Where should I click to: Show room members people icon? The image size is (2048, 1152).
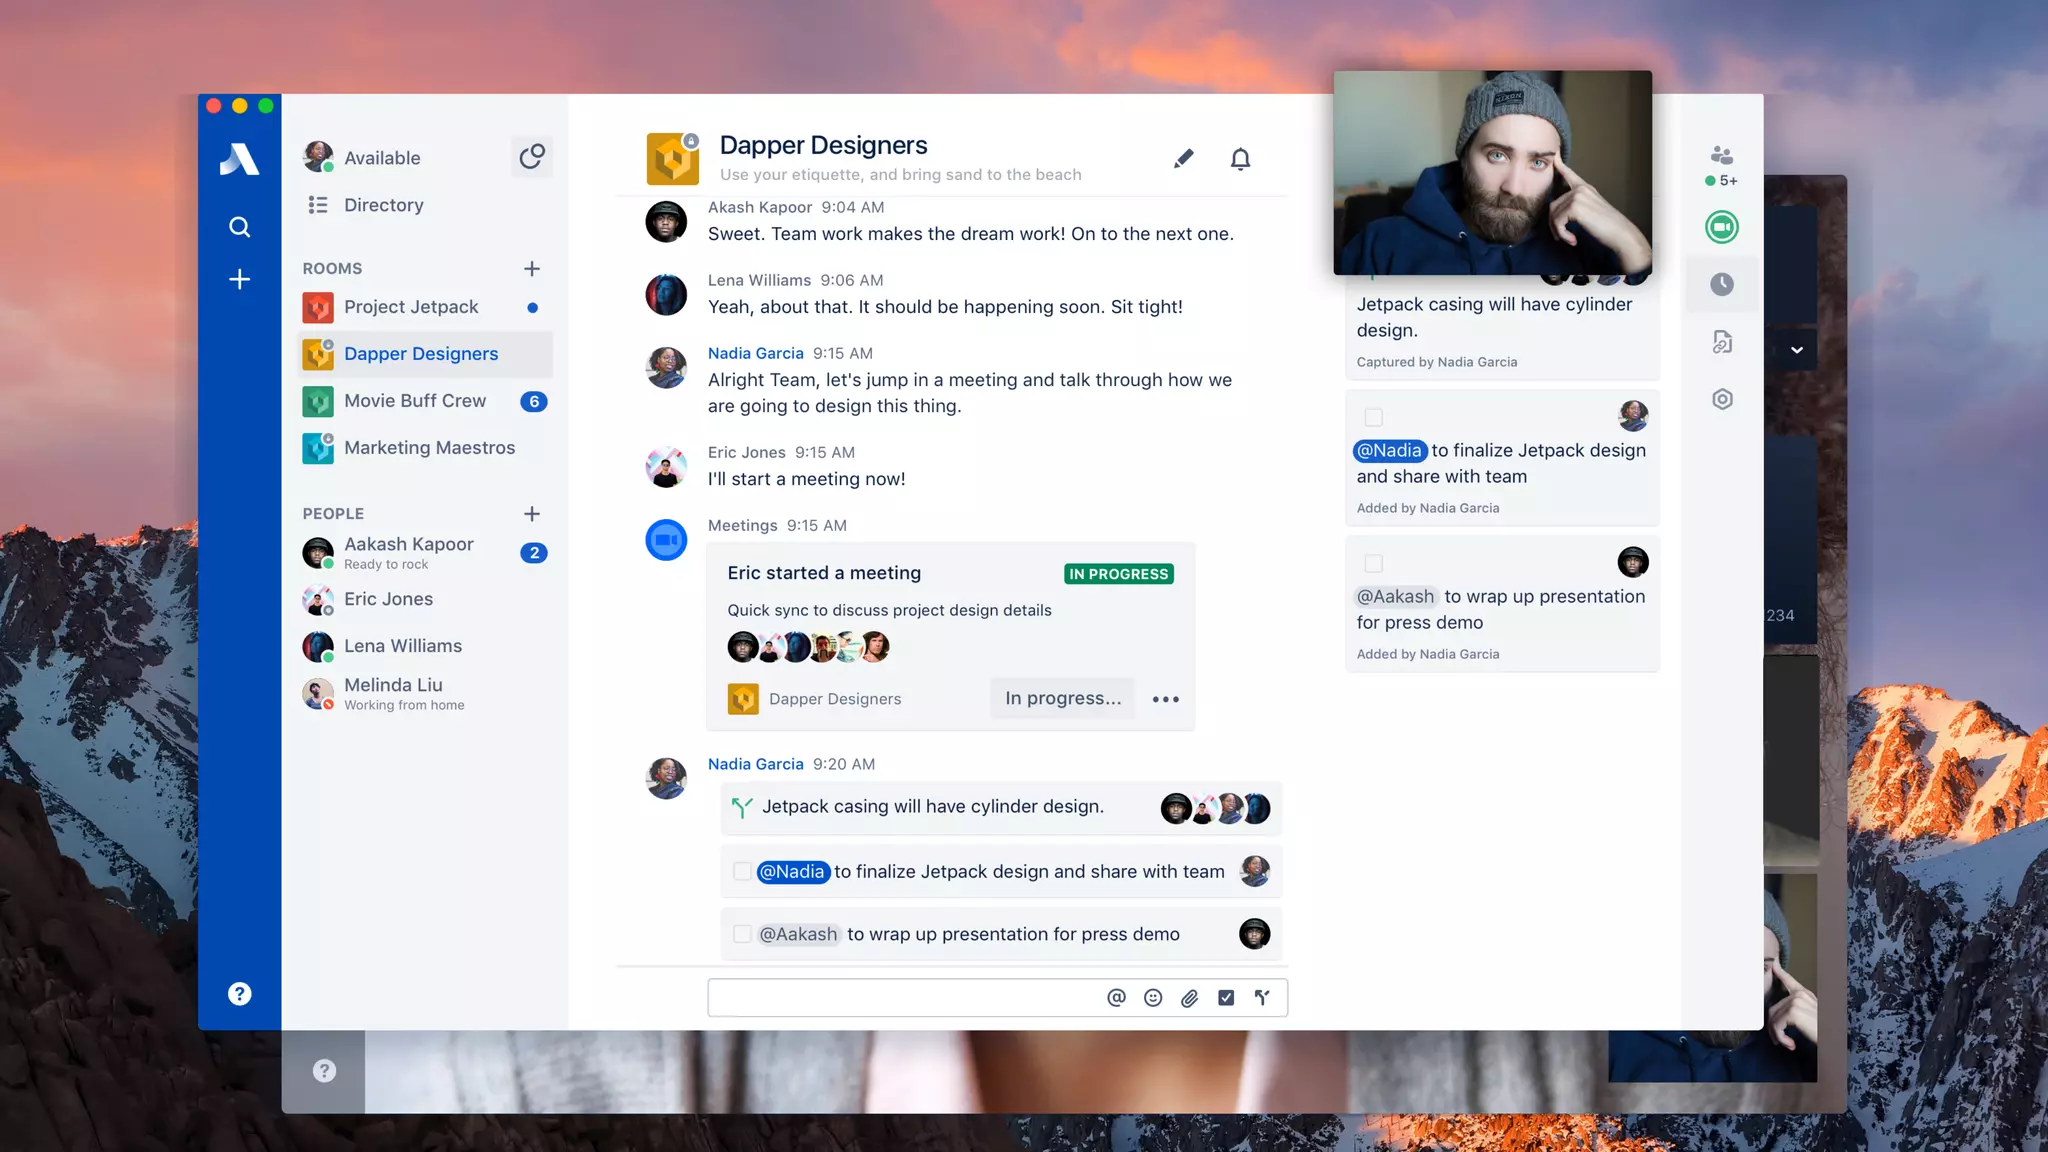coord(1721,157)
